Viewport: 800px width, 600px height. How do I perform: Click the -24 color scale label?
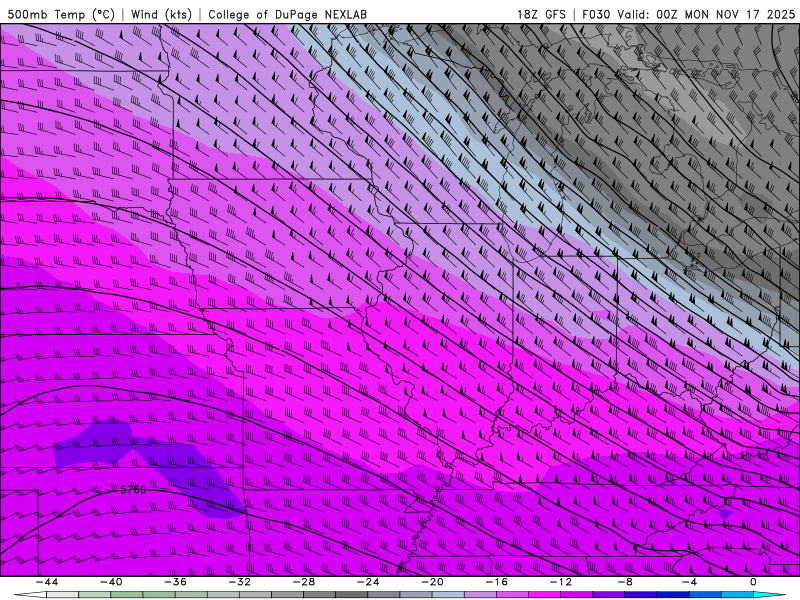pos(368,582)
